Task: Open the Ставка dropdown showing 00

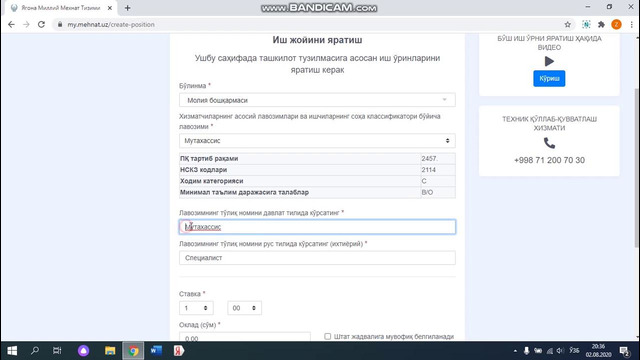Action: tap(244, 308)
